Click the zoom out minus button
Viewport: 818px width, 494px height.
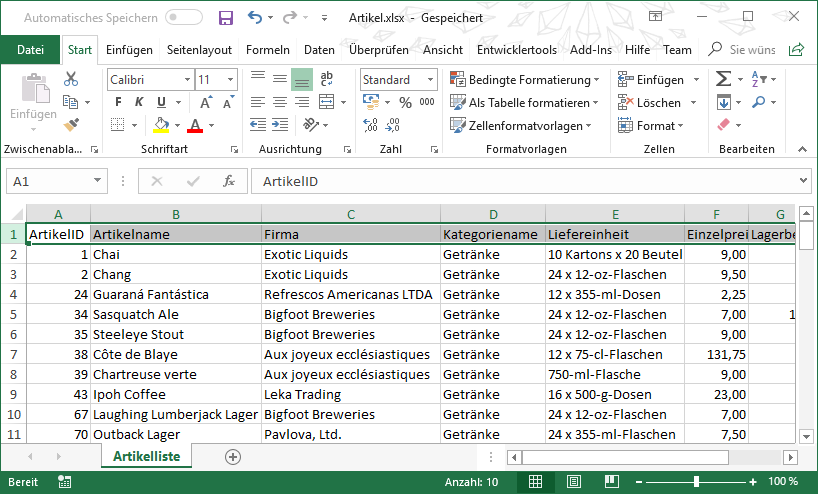(x=639, y=482)
